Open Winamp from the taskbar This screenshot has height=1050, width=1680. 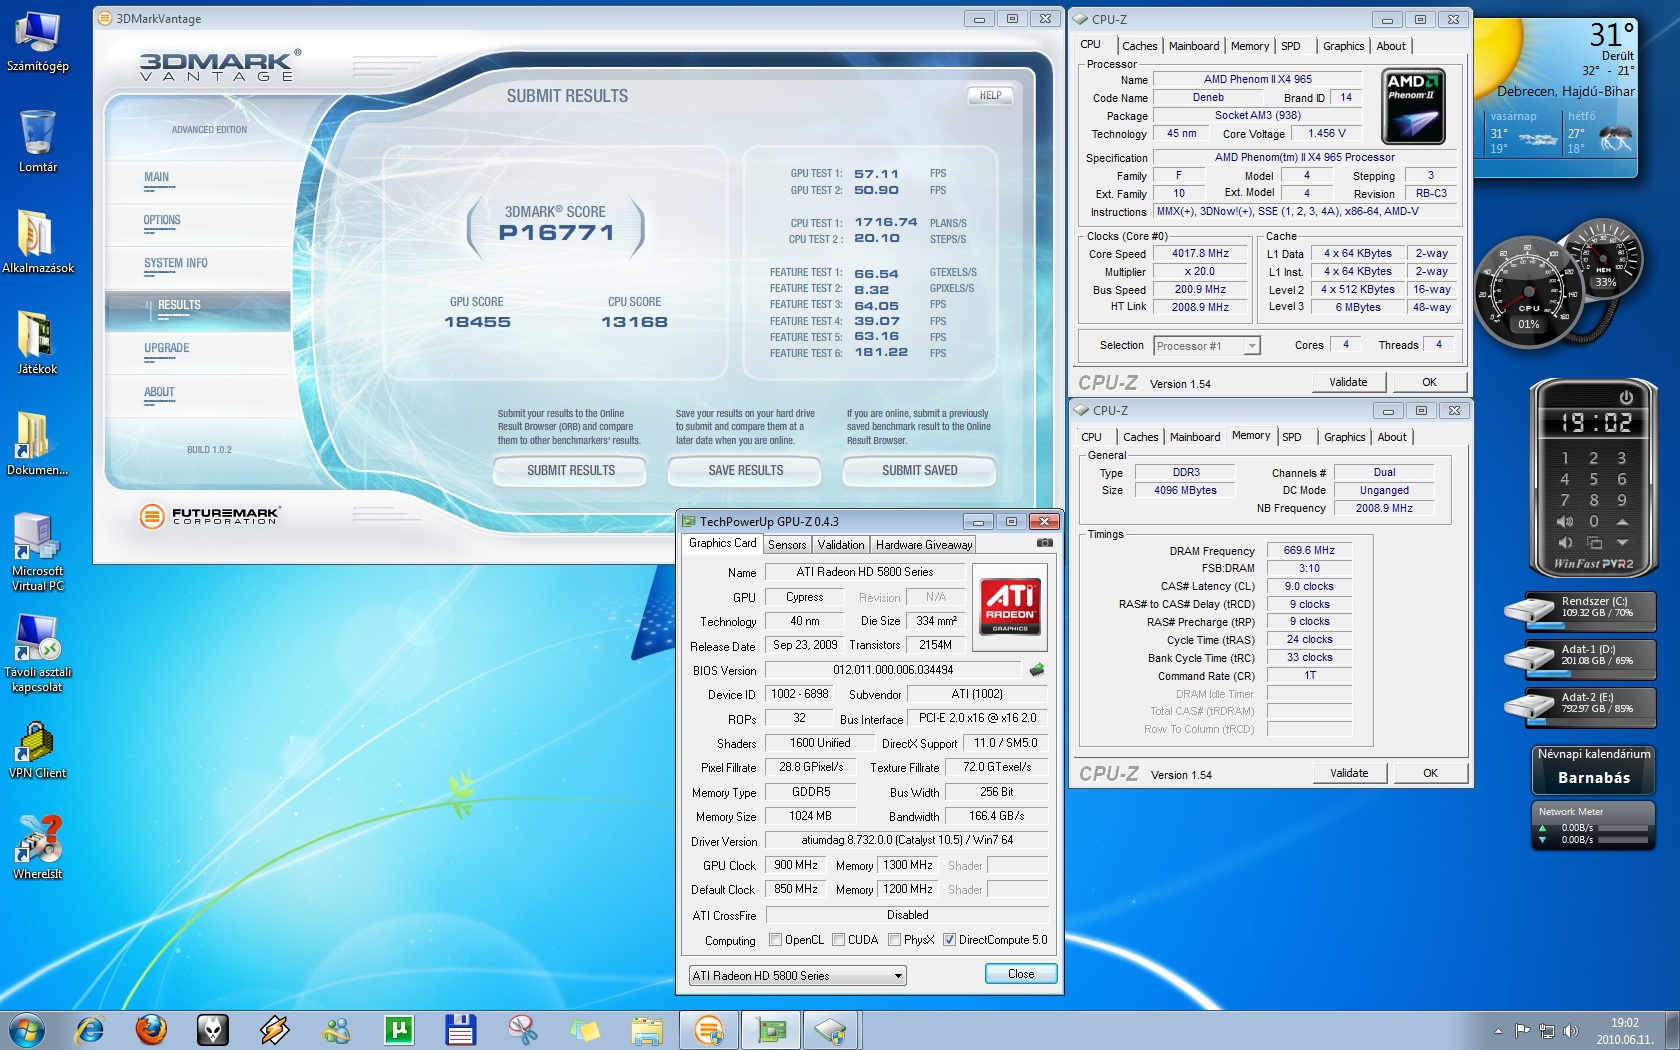275,1030
